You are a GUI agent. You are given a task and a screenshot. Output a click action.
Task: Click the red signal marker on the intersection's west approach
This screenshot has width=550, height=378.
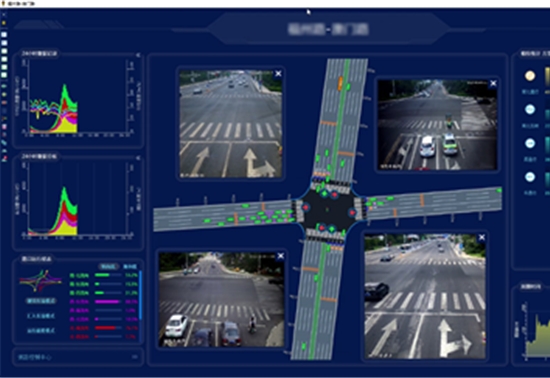[306, 207]
